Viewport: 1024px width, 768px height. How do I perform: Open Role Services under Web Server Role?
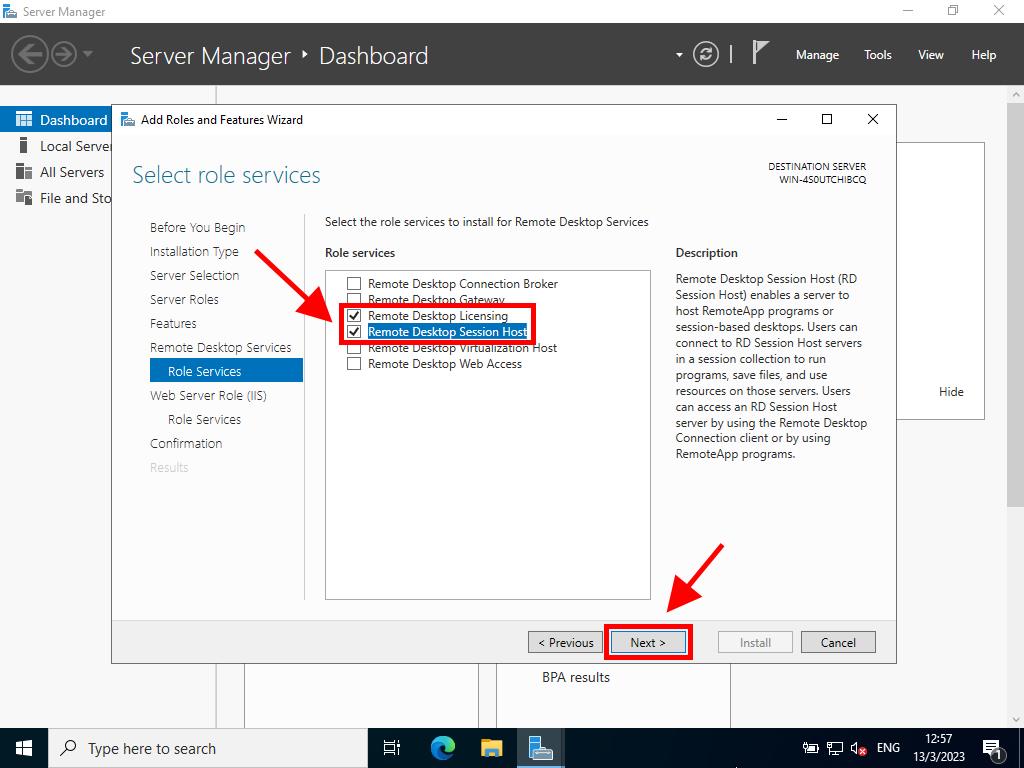point(204,419)
